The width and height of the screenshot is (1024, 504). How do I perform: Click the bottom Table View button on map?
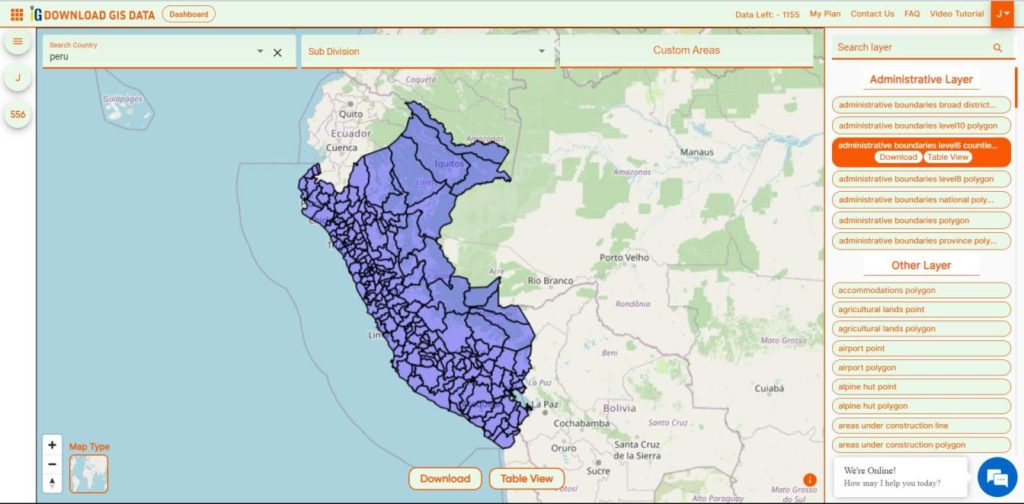click(x=526, y=479)
